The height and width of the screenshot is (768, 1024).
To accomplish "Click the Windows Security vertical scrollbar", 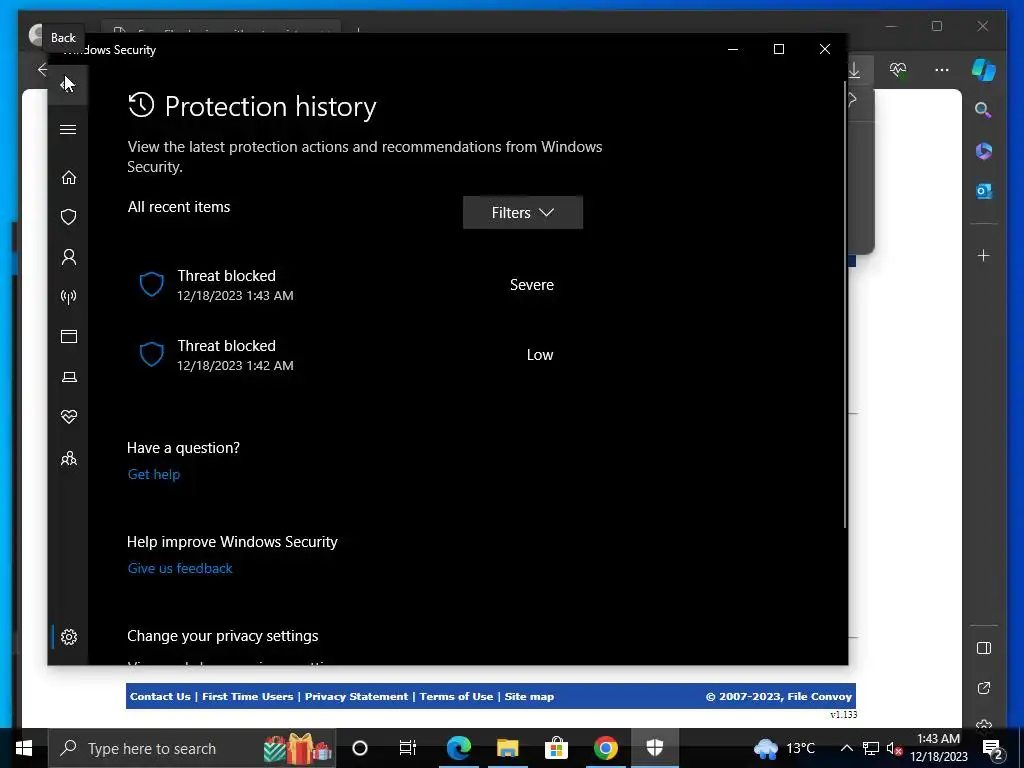I will pos(845,304).
